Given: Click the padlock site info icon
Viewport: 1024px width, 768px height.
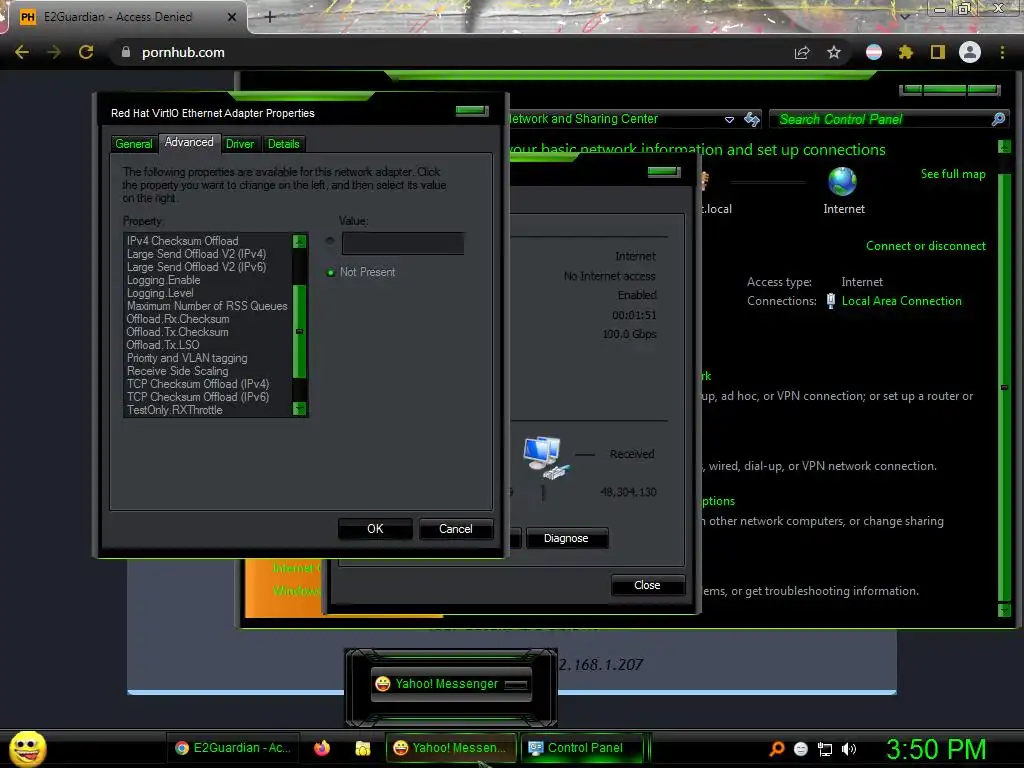Looking at the screenshot, I should 126,52.
